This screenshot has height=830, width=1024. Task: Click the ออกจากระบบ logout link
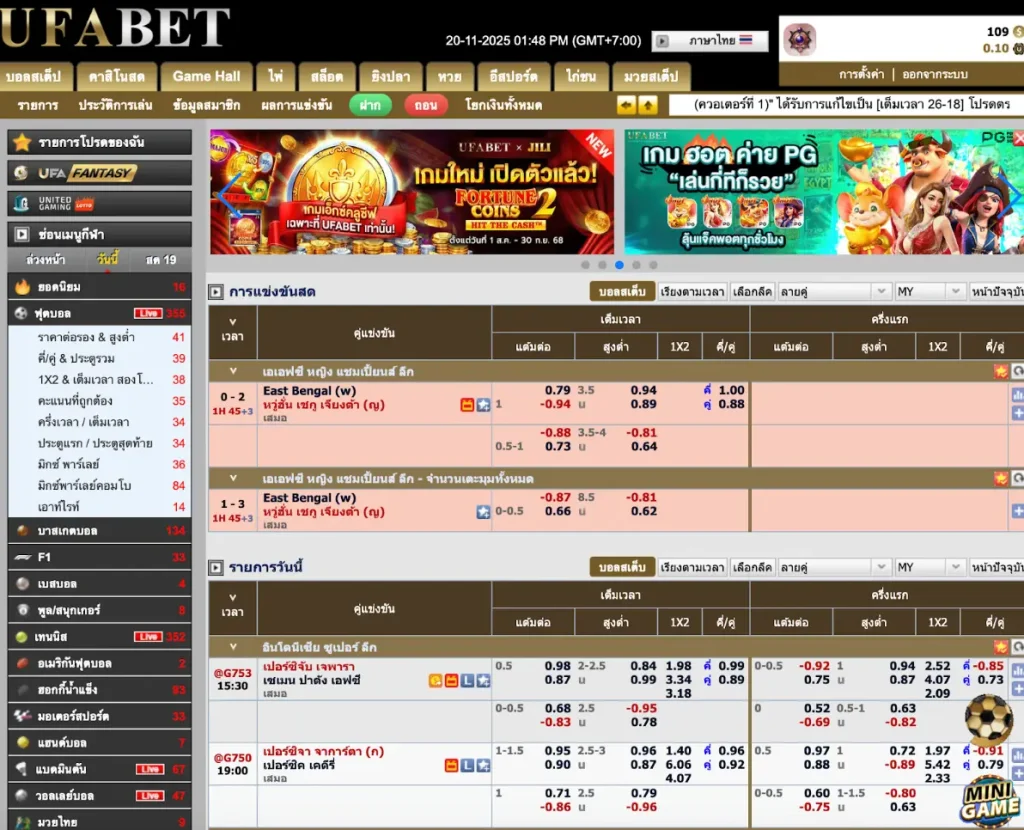tap(934, 75)
